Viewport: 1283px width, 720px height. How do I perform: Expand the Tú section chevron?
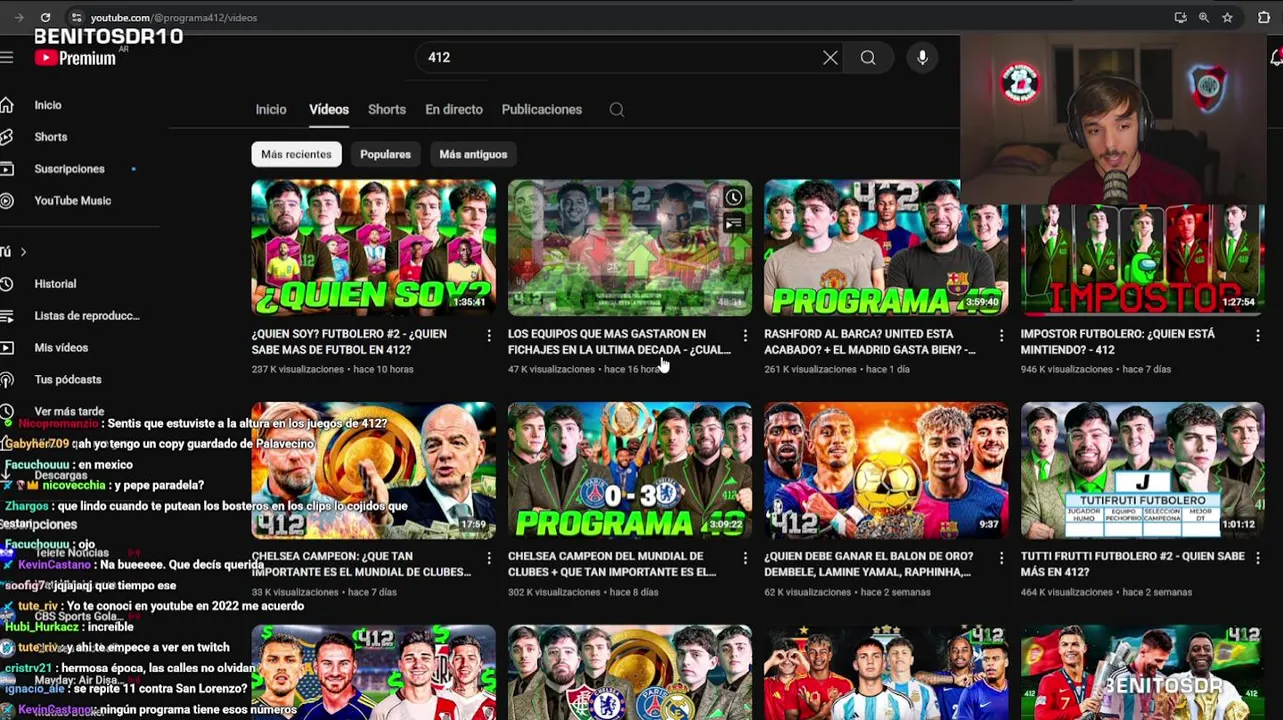(23, 252)
